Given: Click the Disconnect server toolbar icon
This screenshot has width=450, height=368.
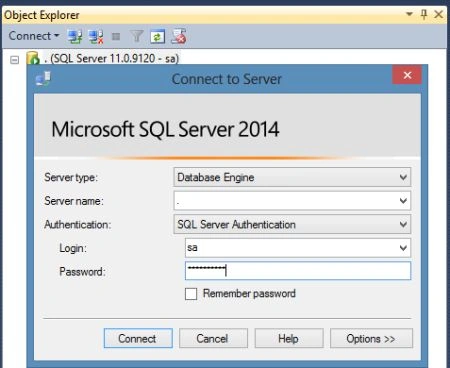Looking at the screenshot, I should 96,36.
